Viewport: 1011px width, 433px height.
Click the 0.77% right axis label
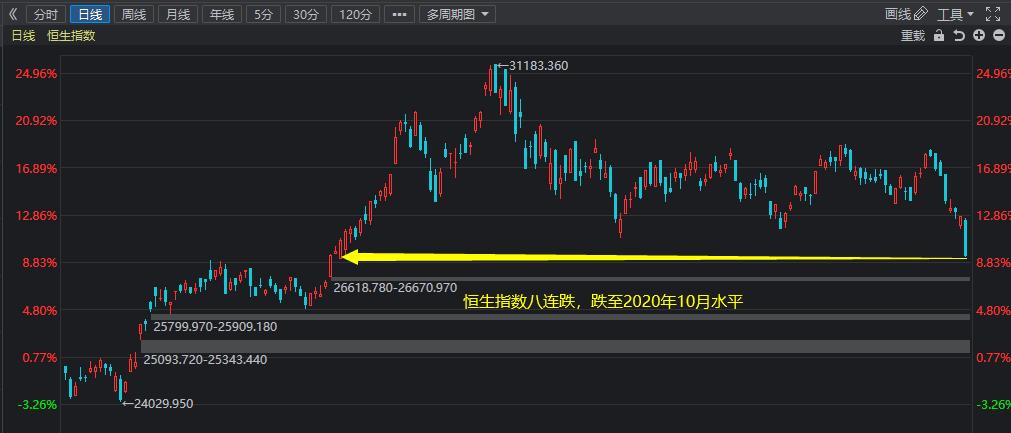994,358
